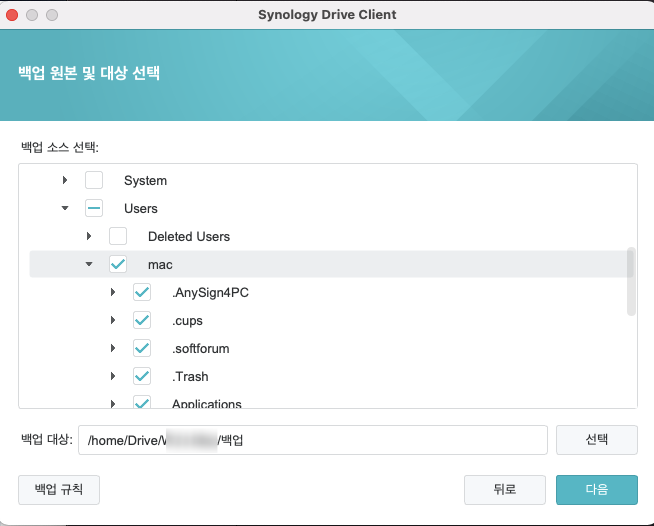Check the System folder checkbox
This screenshot has height=526, width=654.
94,180
